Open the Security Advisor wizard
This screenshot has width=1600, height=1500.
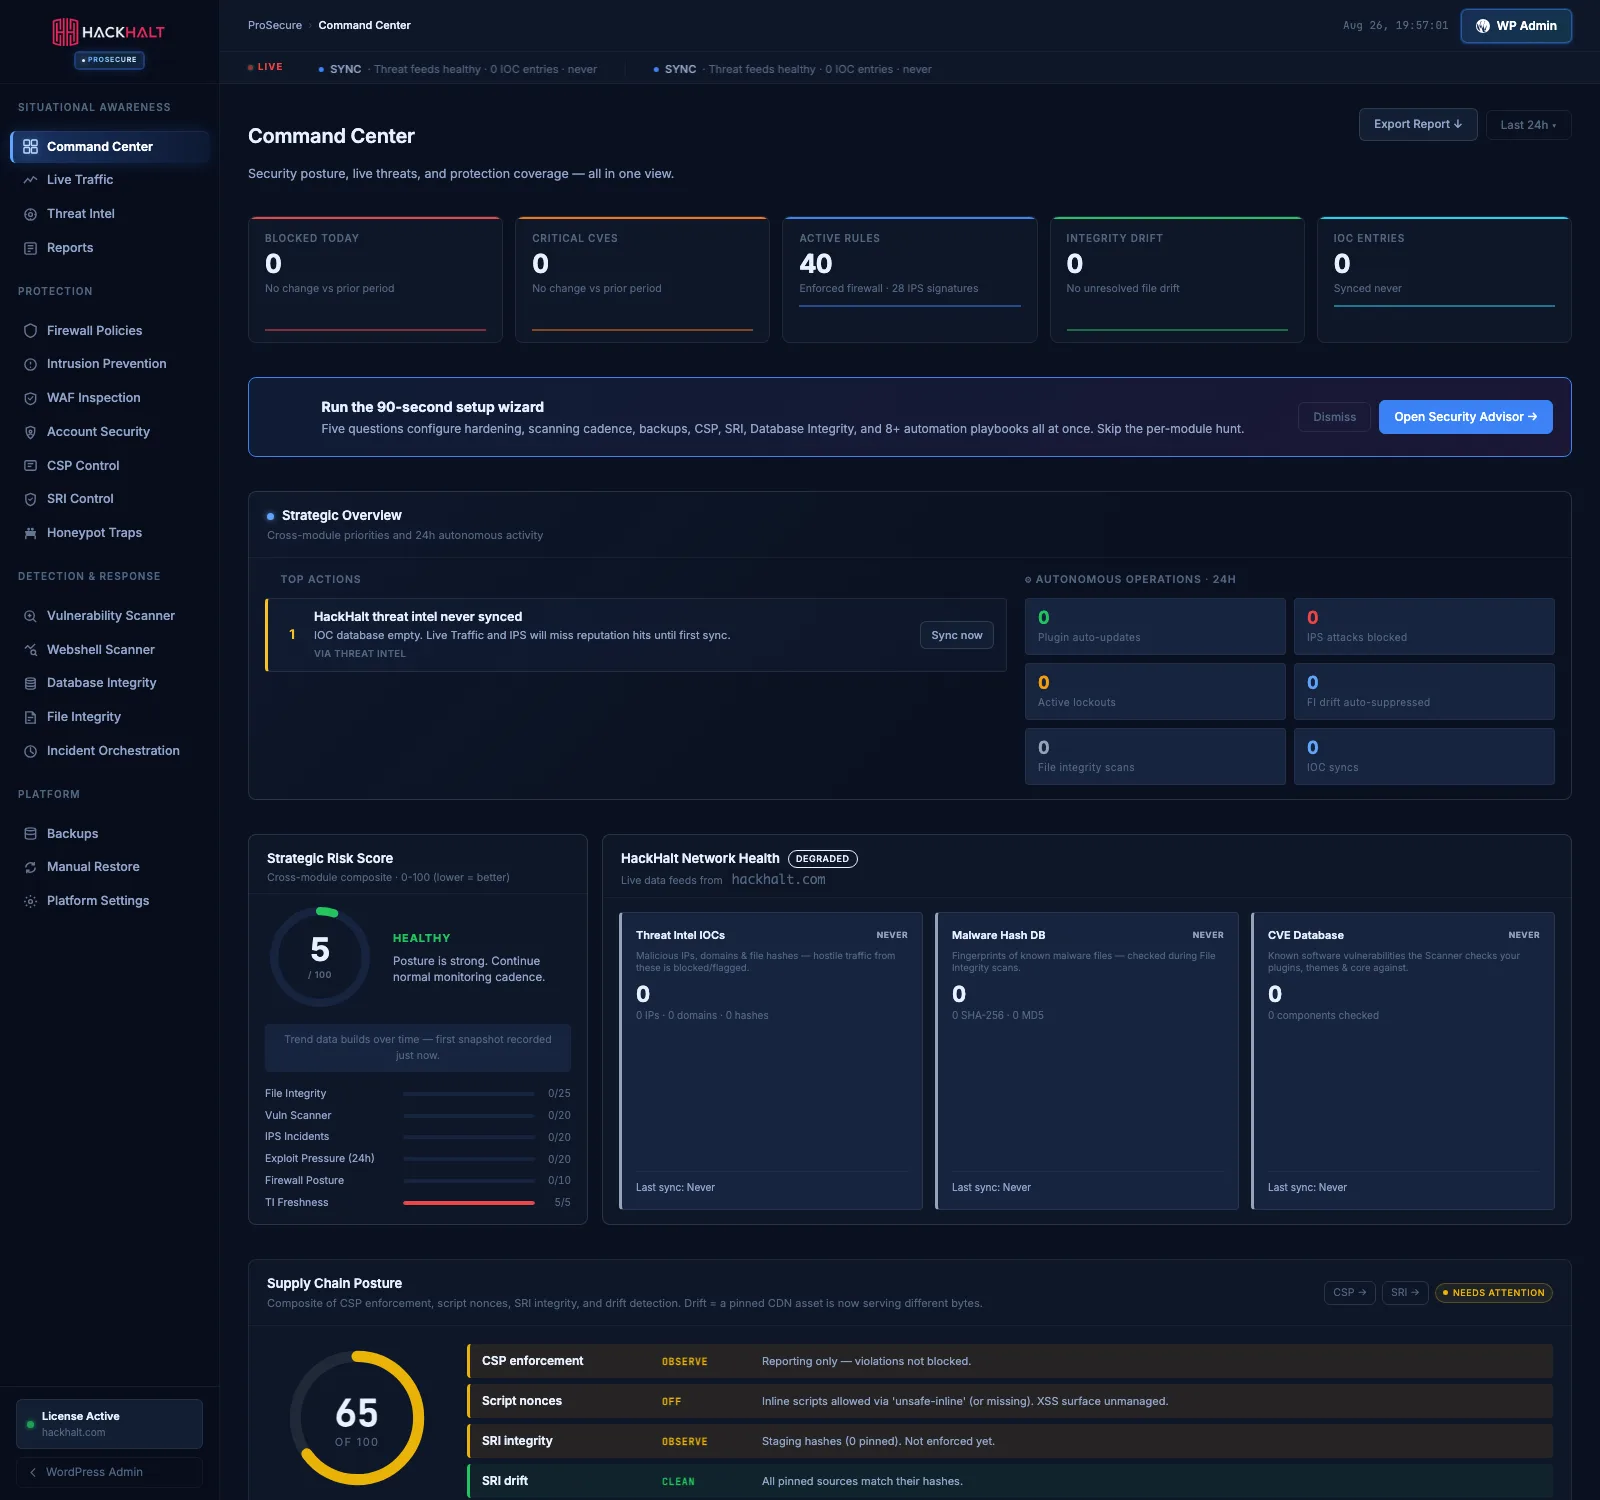tap(1465, 417)
